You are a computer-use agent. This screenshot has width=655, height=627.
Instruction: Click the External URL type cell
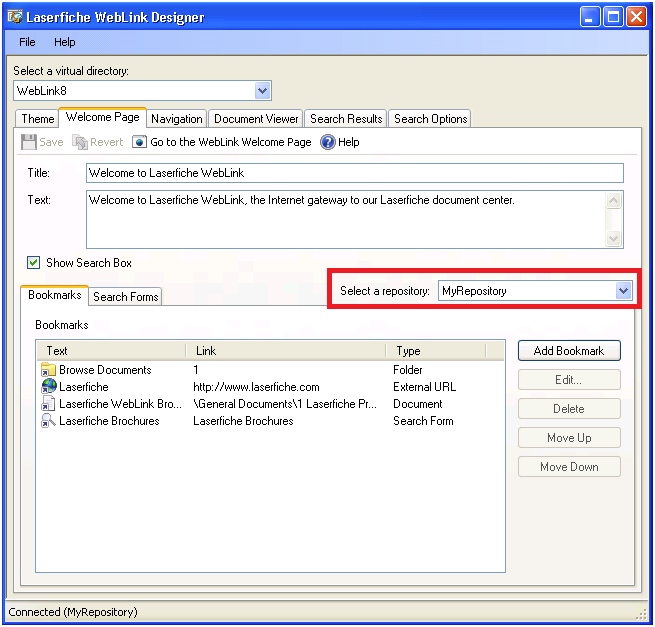pyautogui.click(x=424, y=387)
